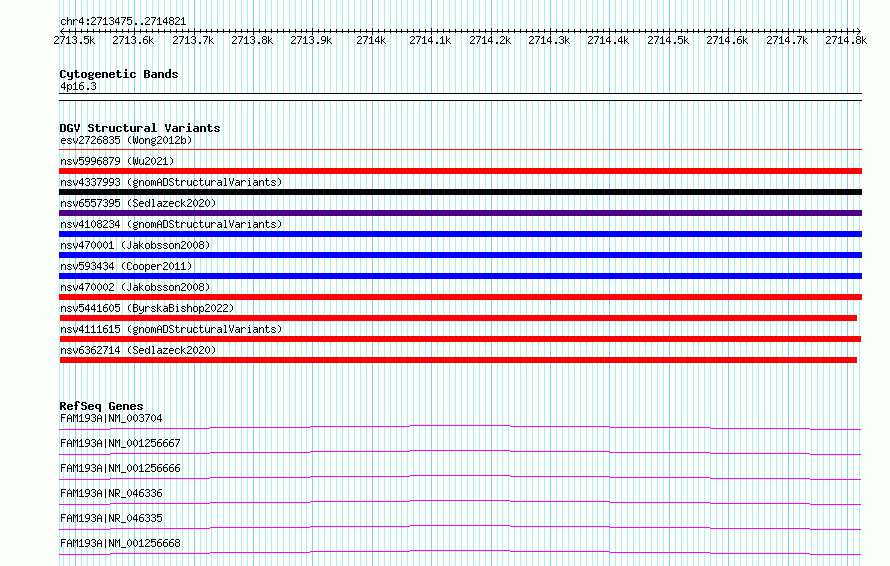Click the chr4:2713475..2714821 coordinate label
The image size is (890, 566).
coord(123,21)
